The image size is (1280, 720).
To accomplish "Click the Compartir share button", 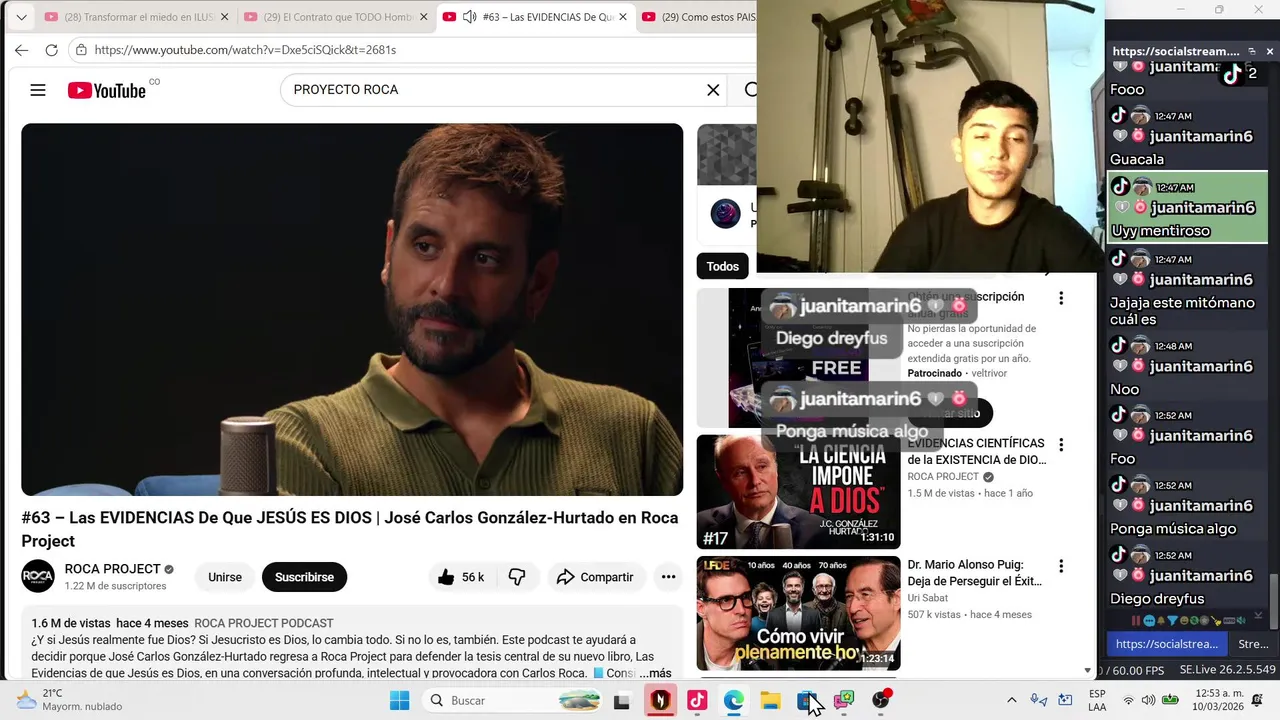I will pos(595,577).
